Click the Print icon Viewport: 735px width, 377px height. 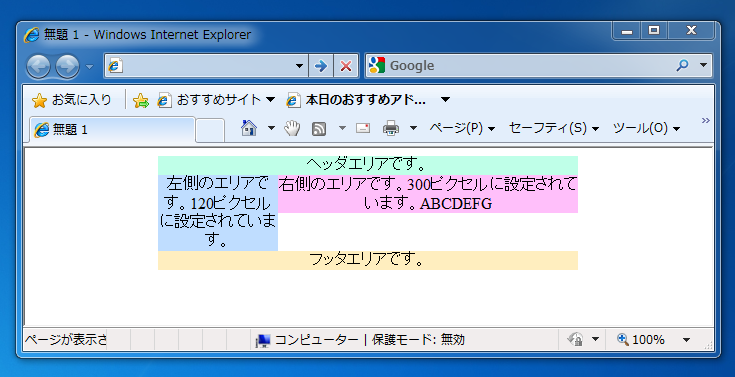pos(391,128)
